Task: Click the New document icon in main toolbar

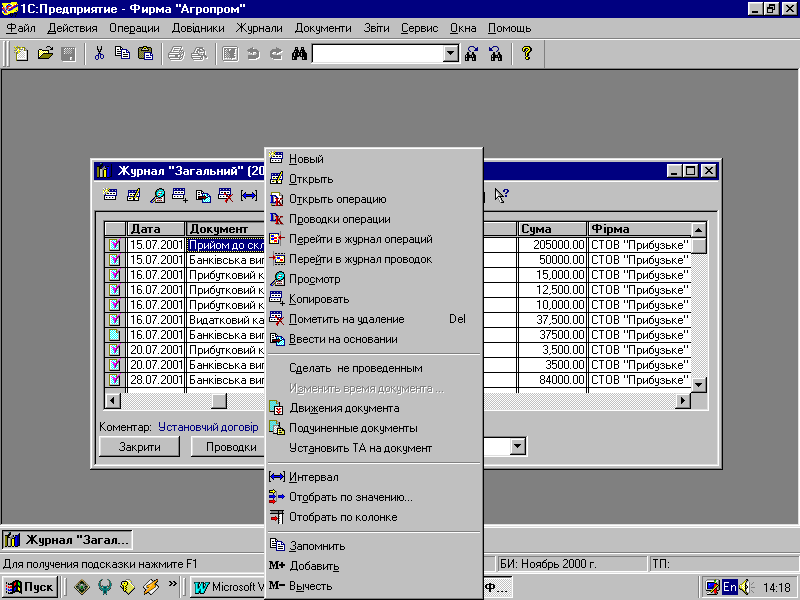Action: 21,54
